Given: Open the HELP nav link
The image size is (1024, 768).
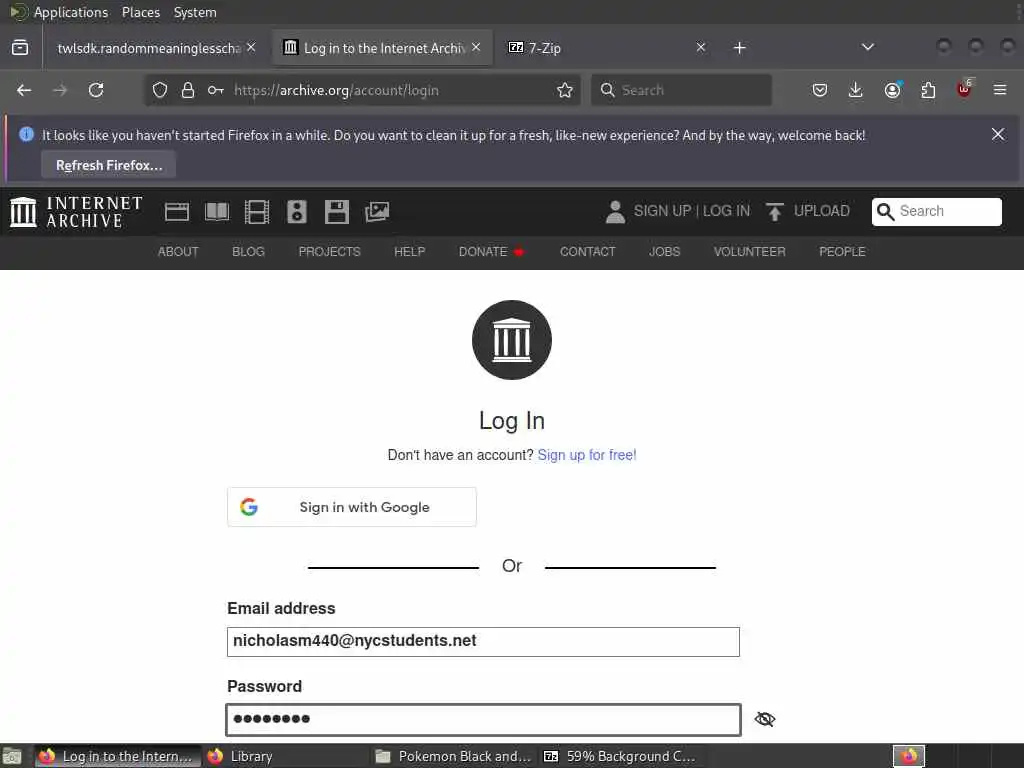Looking at the screenshot, I should click(x=409, y=252).
